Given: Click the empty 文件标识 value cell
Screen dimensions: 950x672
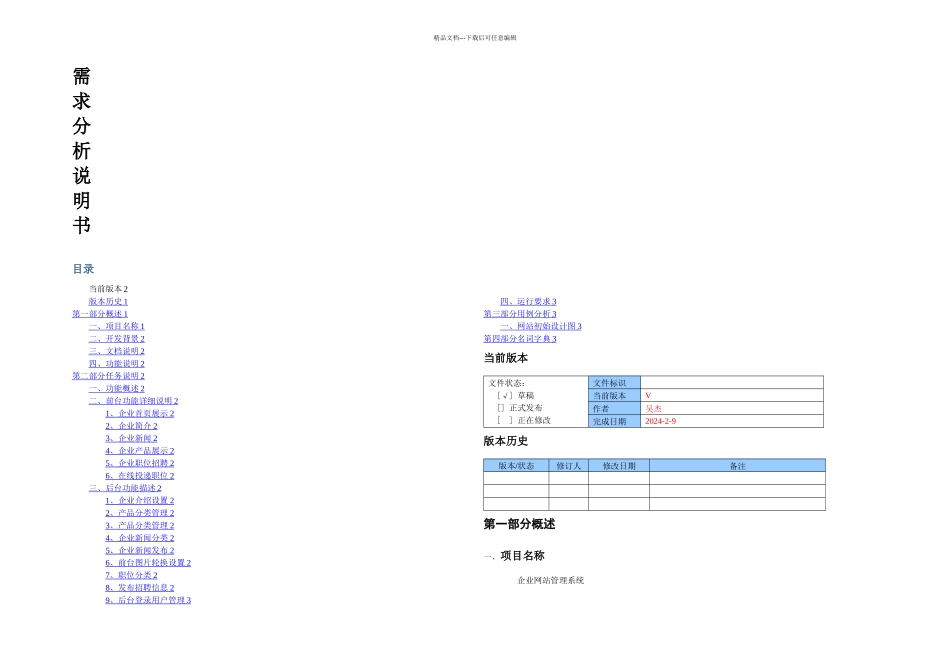Looking at the screenshot, I should tap(732, 382).
